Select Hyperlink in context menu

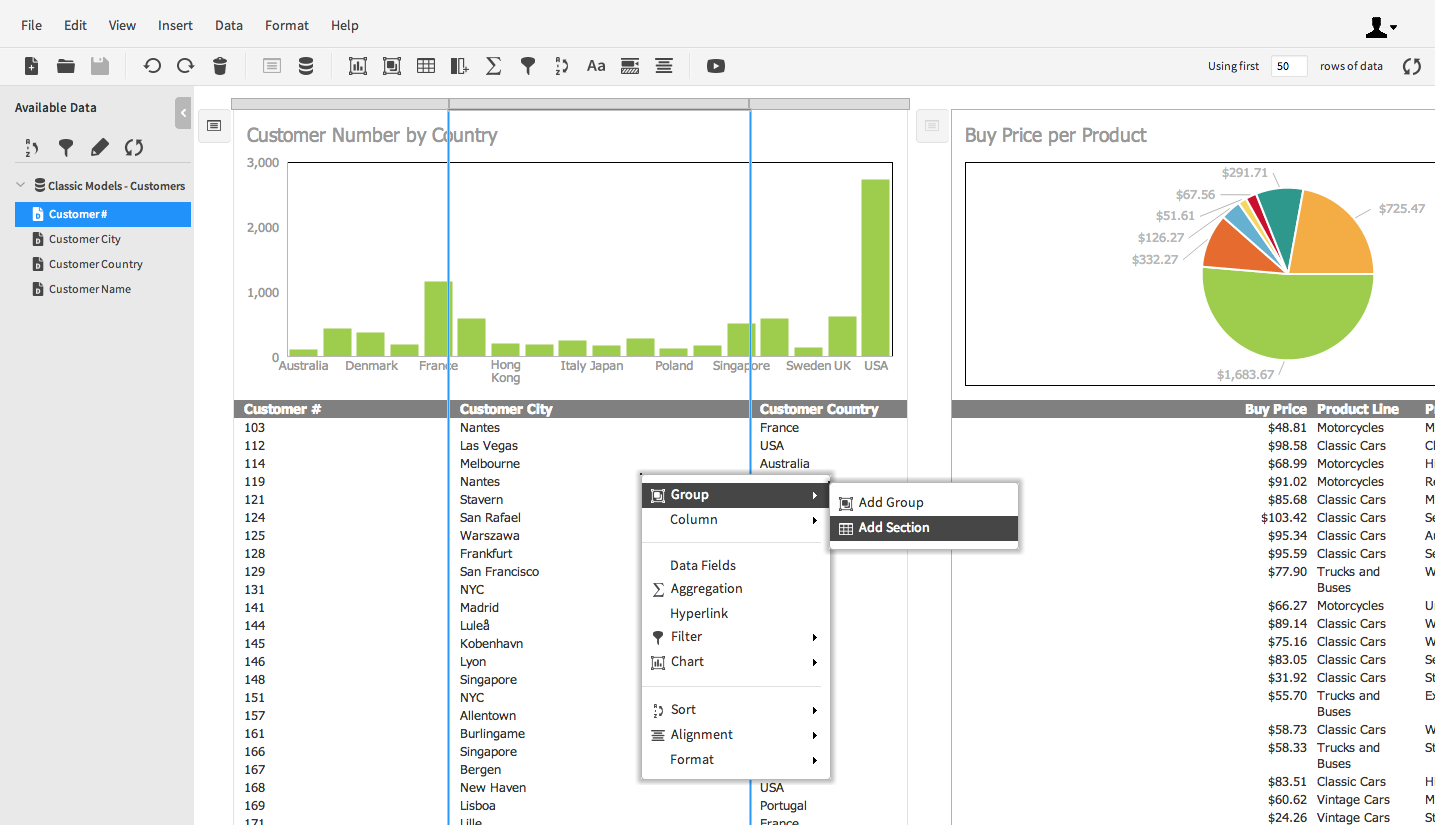click(x=736, y=613)
